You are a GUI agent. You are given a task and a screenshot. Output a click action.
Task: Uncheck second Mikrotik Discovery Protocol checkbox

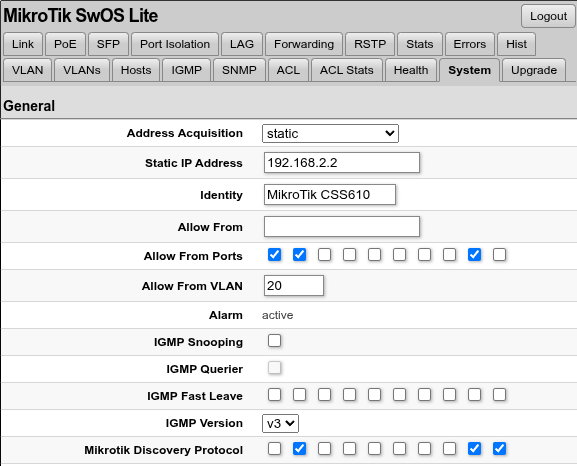coord(300,448)
